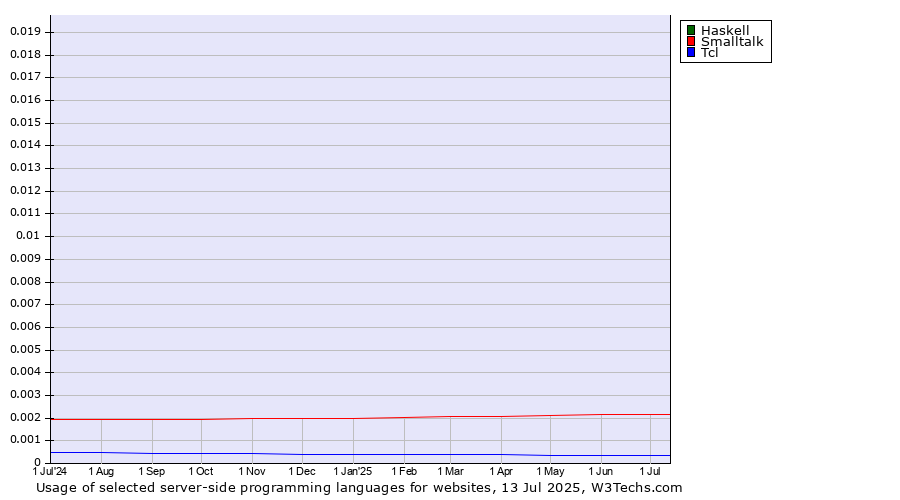
Task: Click the red Smalltalk trend line
Action: pos(360,418)
